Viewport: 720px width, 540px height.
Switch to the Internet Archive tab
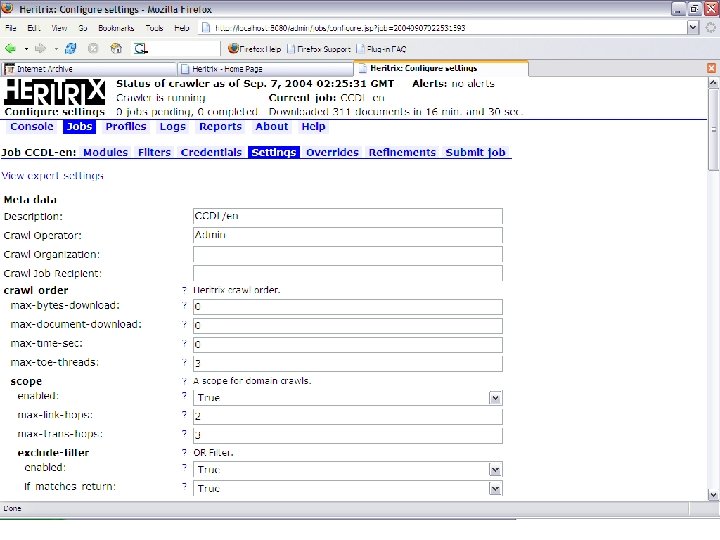click(x=89, y=69)
